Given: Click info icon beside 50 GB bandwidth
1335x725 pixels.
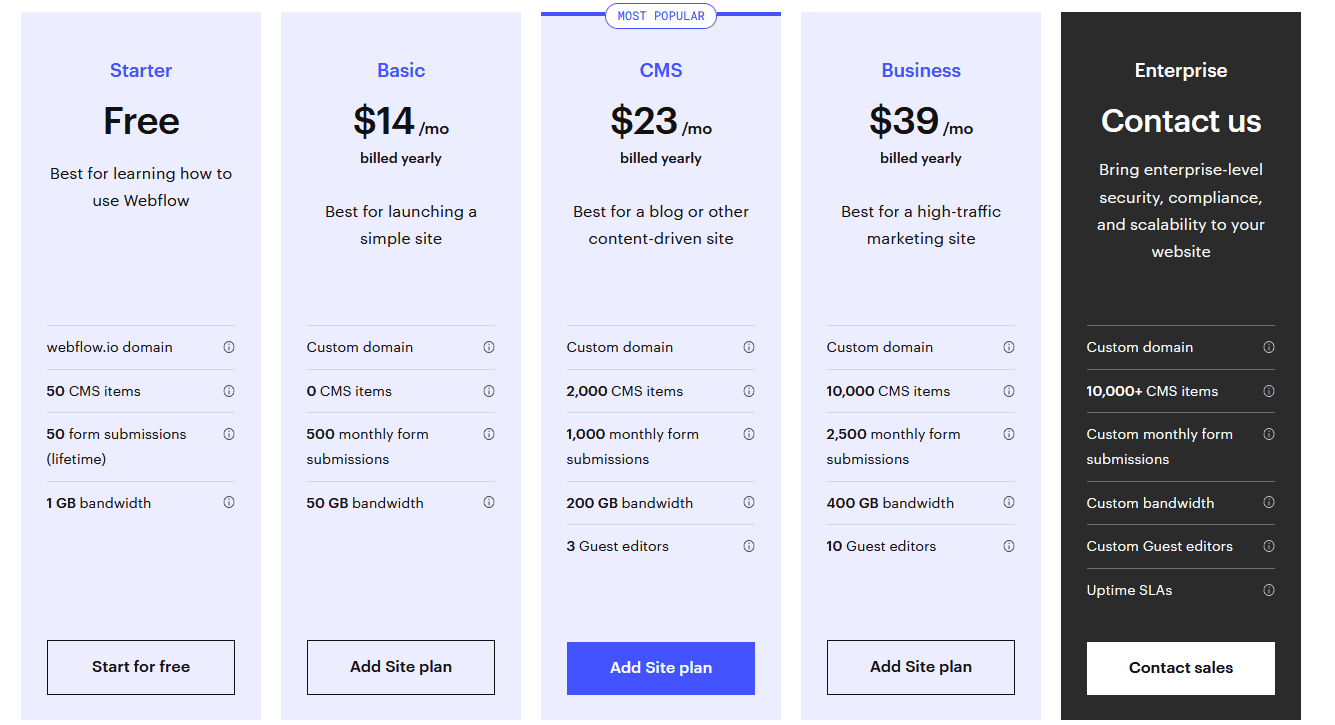Looking at the screenshot, I should pyautogui.click(x=489, y=503).
